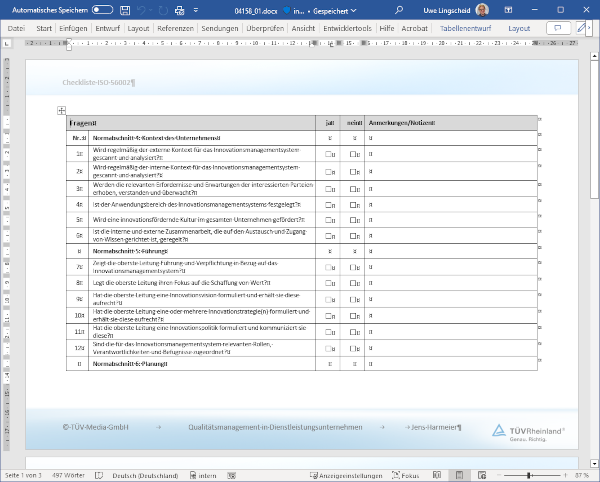The height and width of the screenshot is (482, 600).
Task: Click Uwe Lingscheid's profile picture
Action: pos(483,9)
